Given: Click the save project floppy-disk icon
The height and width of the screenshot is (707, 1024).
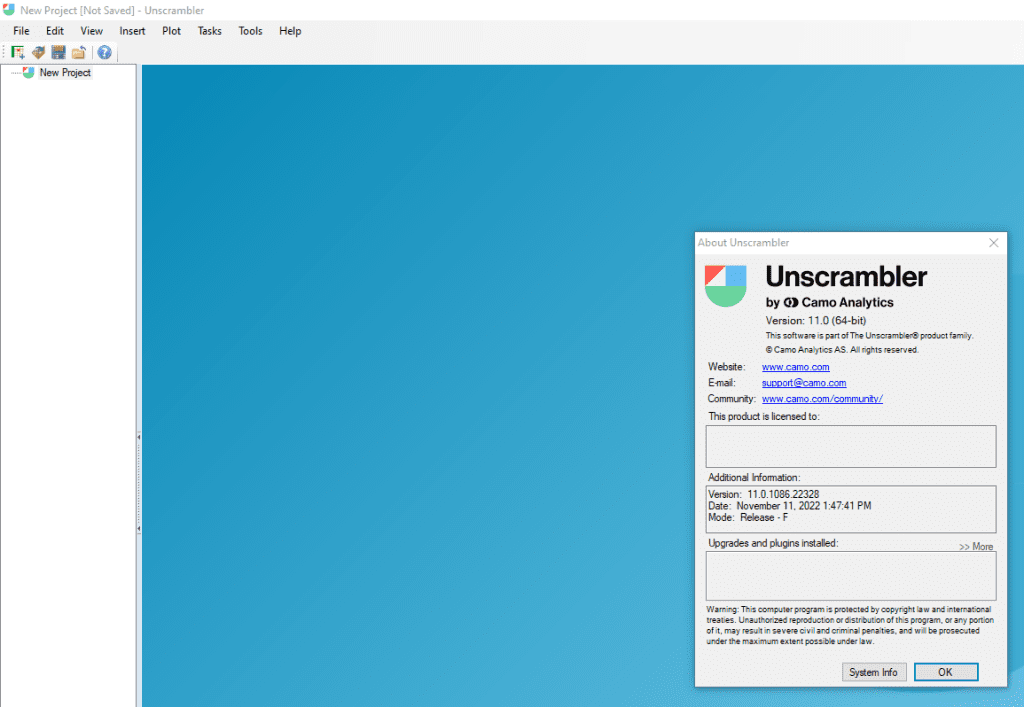Looking at the screenshot, I should (58, 52).
